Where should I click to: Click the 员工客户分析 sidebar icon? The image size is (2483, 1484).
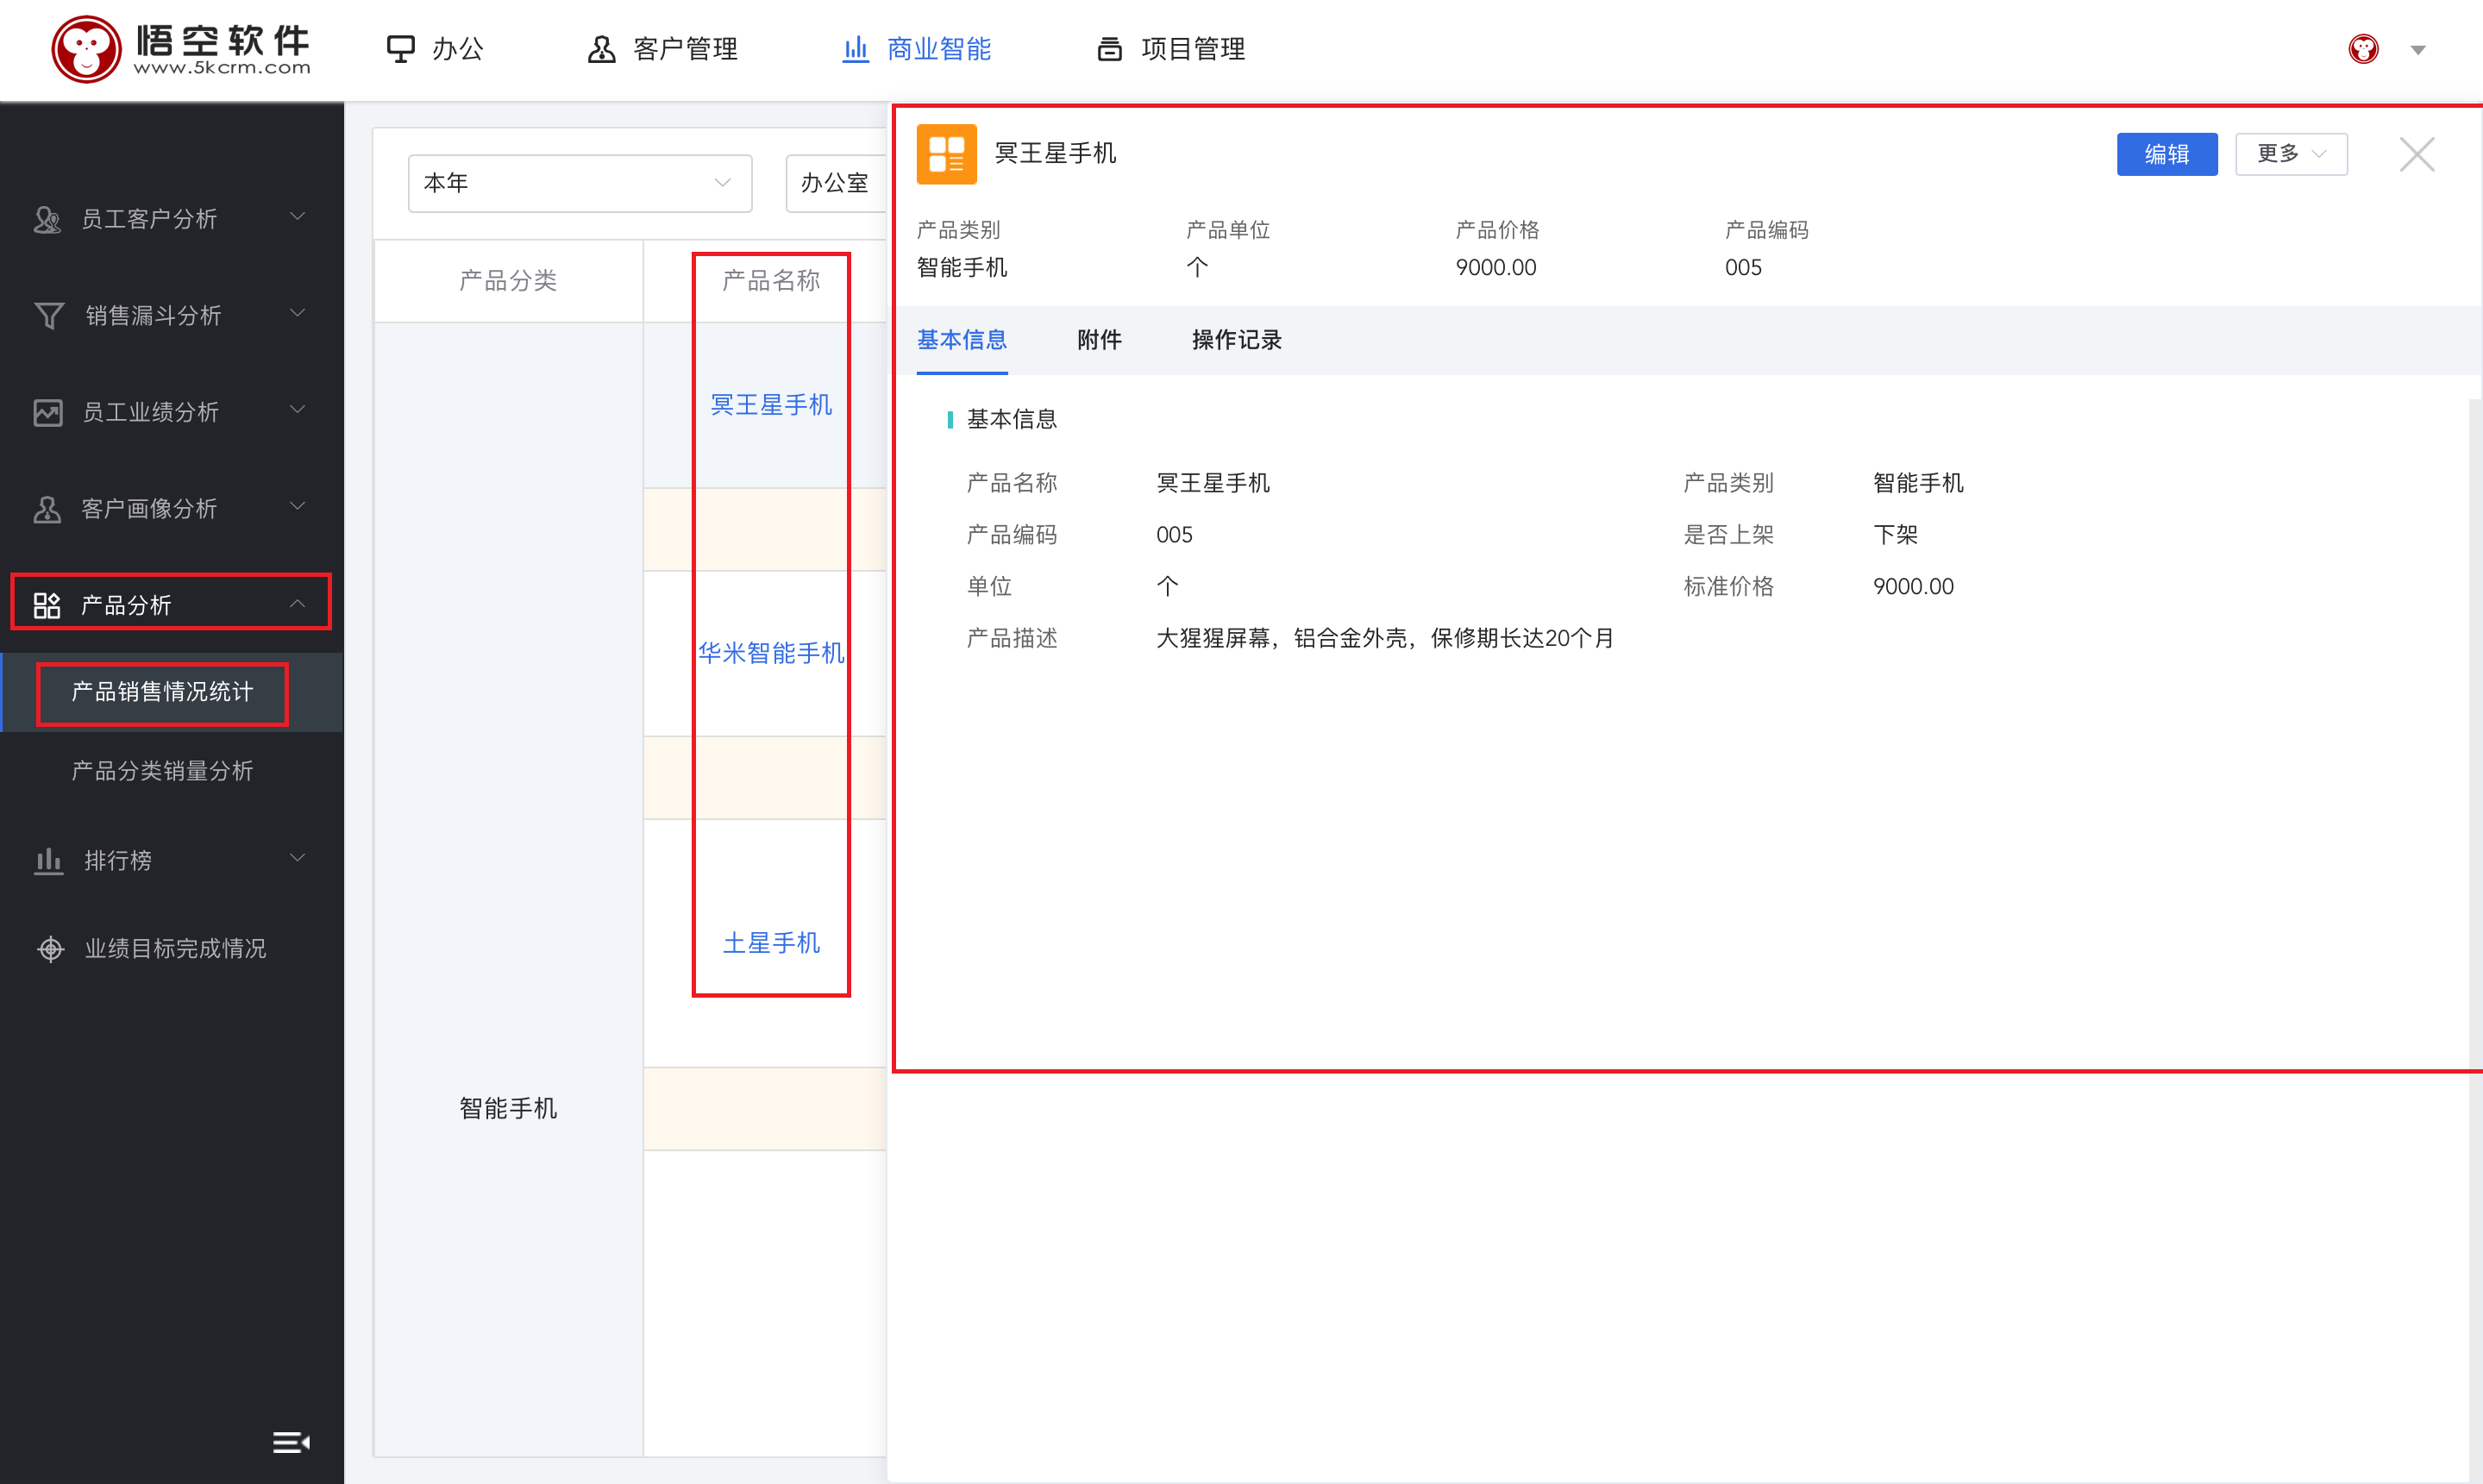point(47,219)
